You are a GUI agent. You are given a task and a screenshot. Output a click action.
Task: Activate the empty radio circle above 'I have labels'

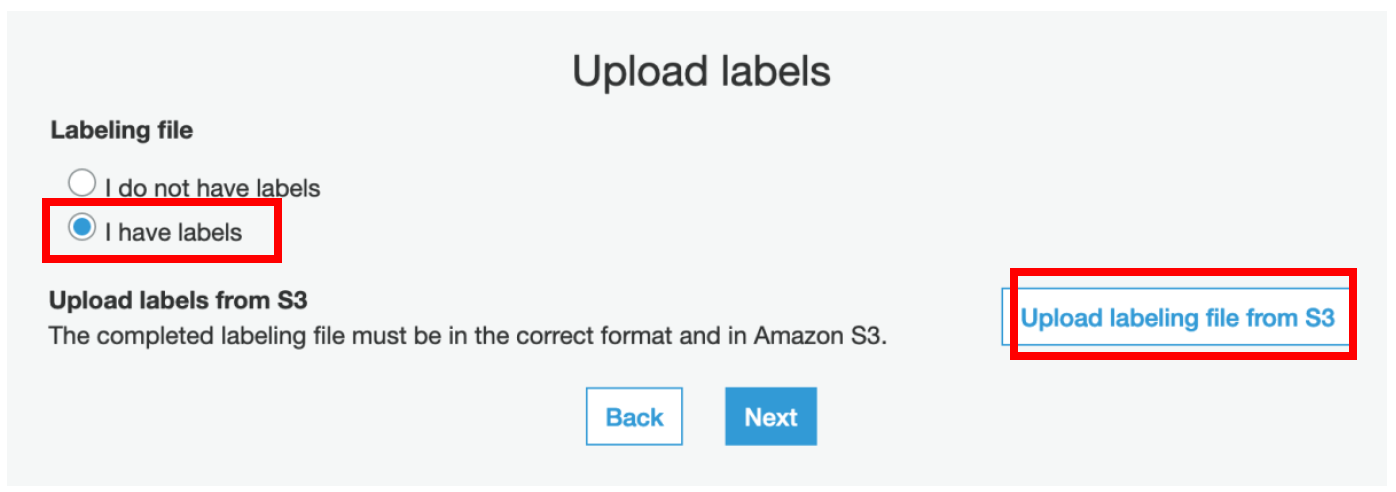click(82, 184)
